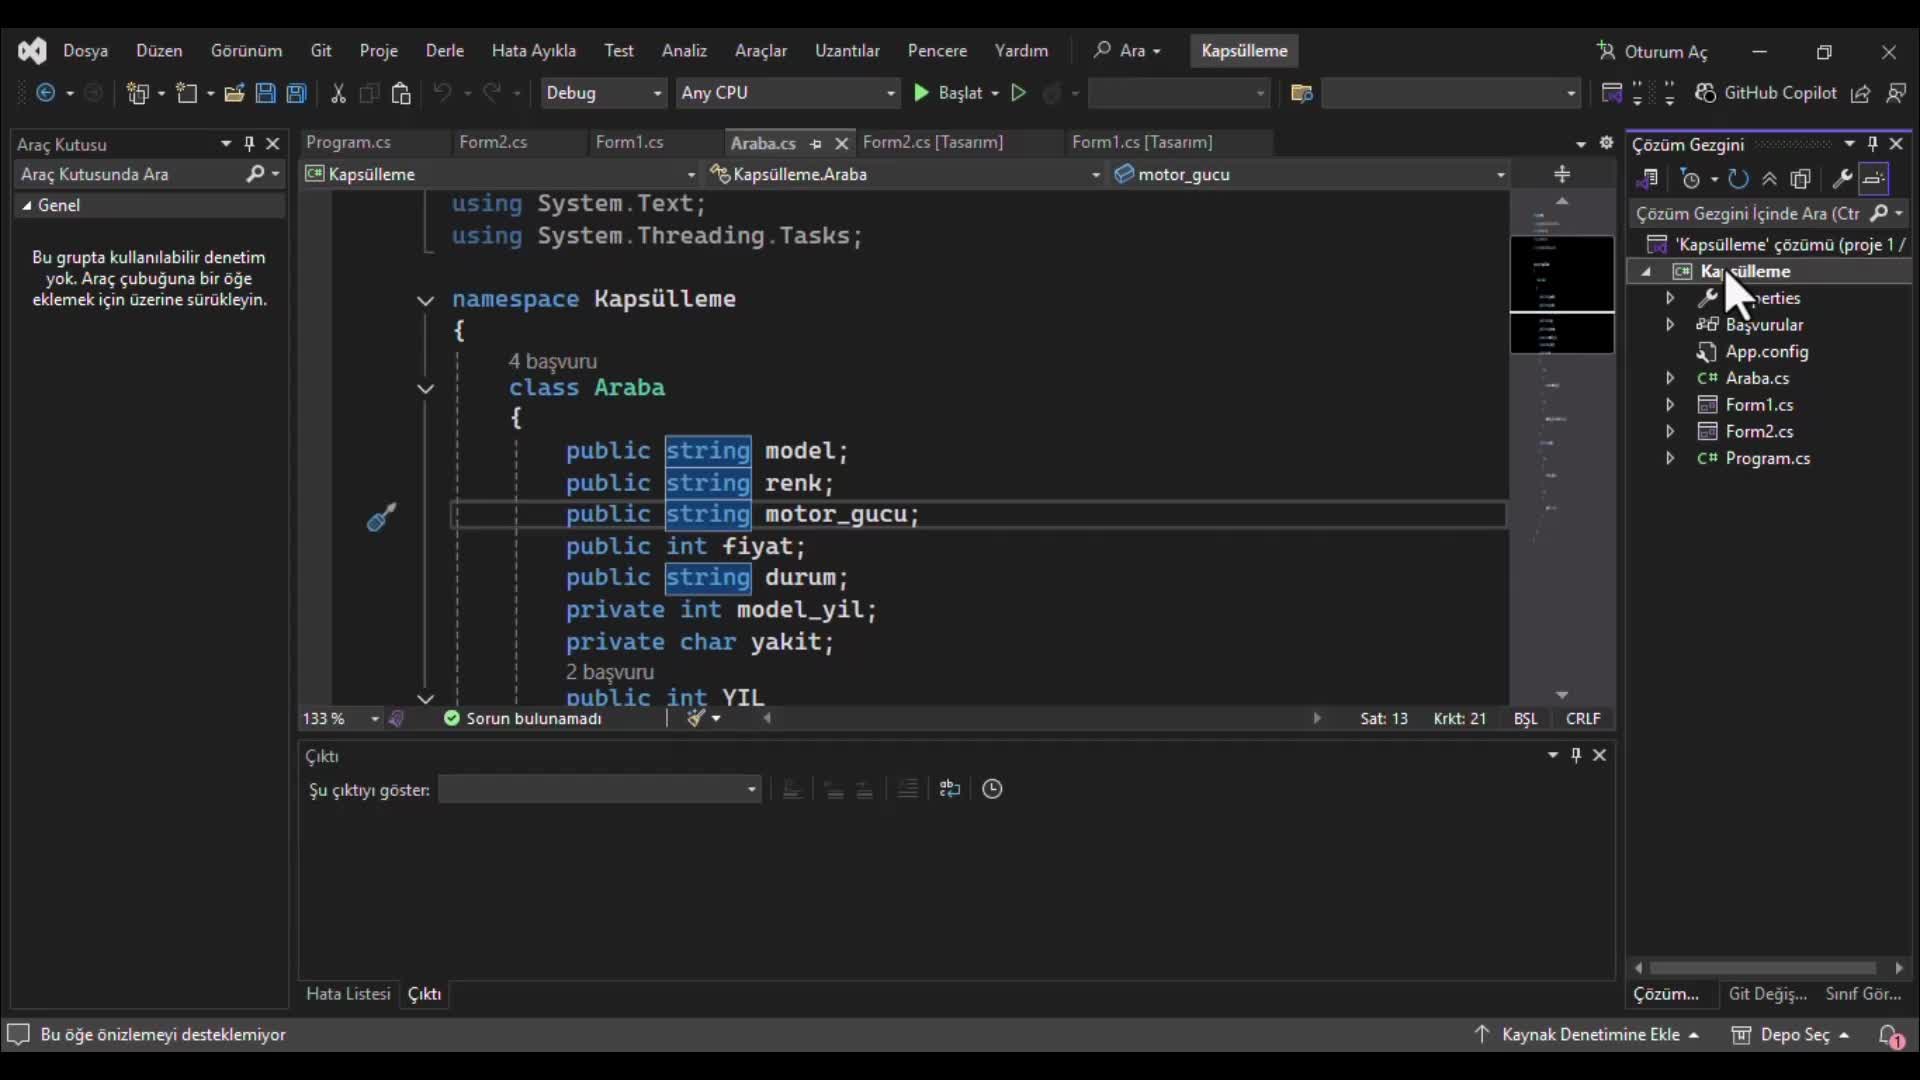Viewport: 1920px width, 1080px height.
Task: Click the editor tab settings gear icon
Action: pos(1606,143)
